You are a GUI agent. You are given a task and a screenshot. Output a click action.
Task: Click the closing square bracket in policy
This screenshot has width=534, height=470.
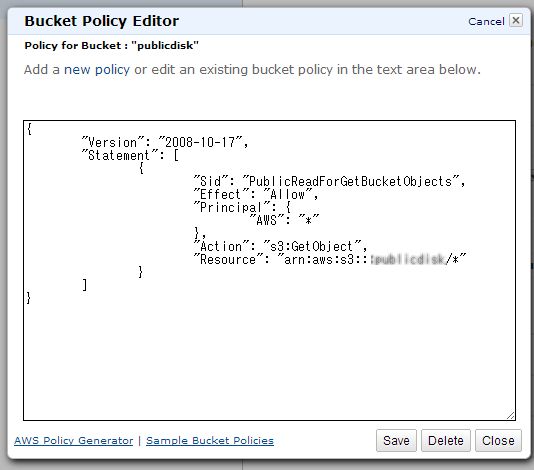[84, 285]
